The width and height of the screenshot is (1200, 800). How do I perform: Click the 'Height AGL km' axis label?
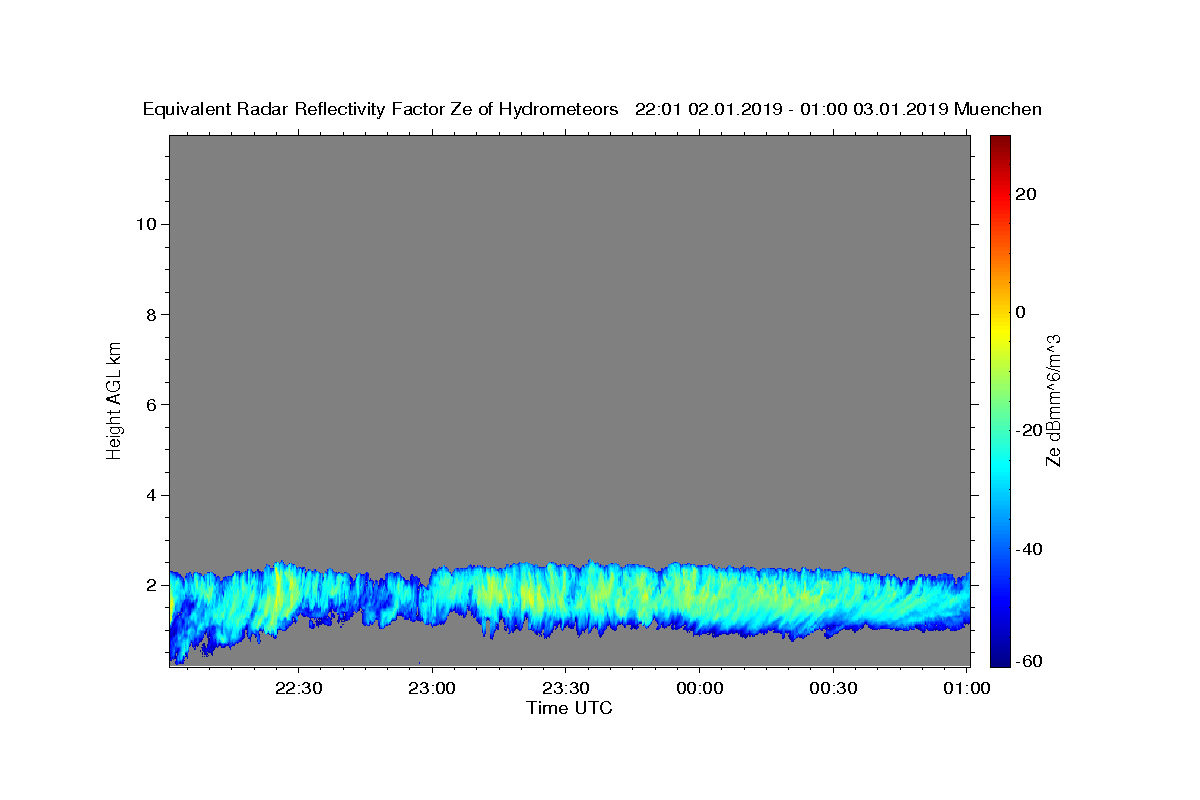114,400
